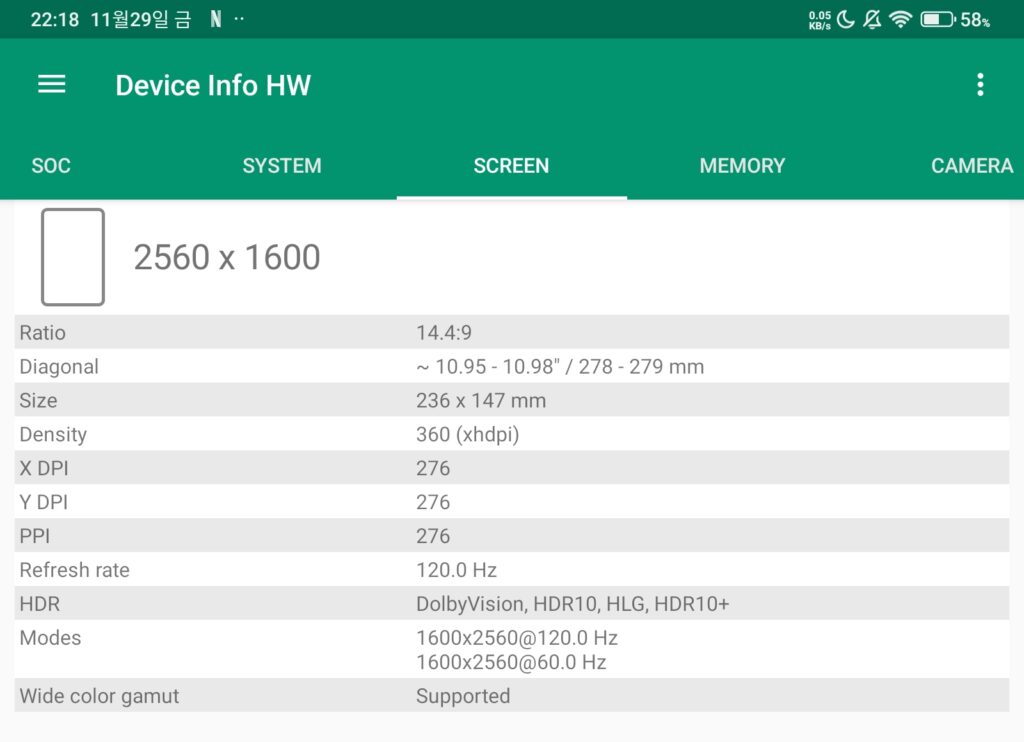The image size is (1024, 742).
Task: Switch to the CAMERA tab
Action: [972, 166]
